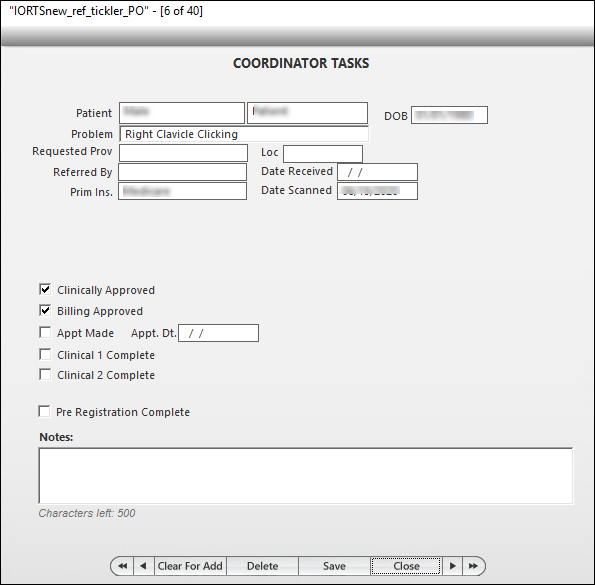This screenshot has width=595, height=585.
Task: Uncheck Billing Approved checkbox
Action: [45, 311]
